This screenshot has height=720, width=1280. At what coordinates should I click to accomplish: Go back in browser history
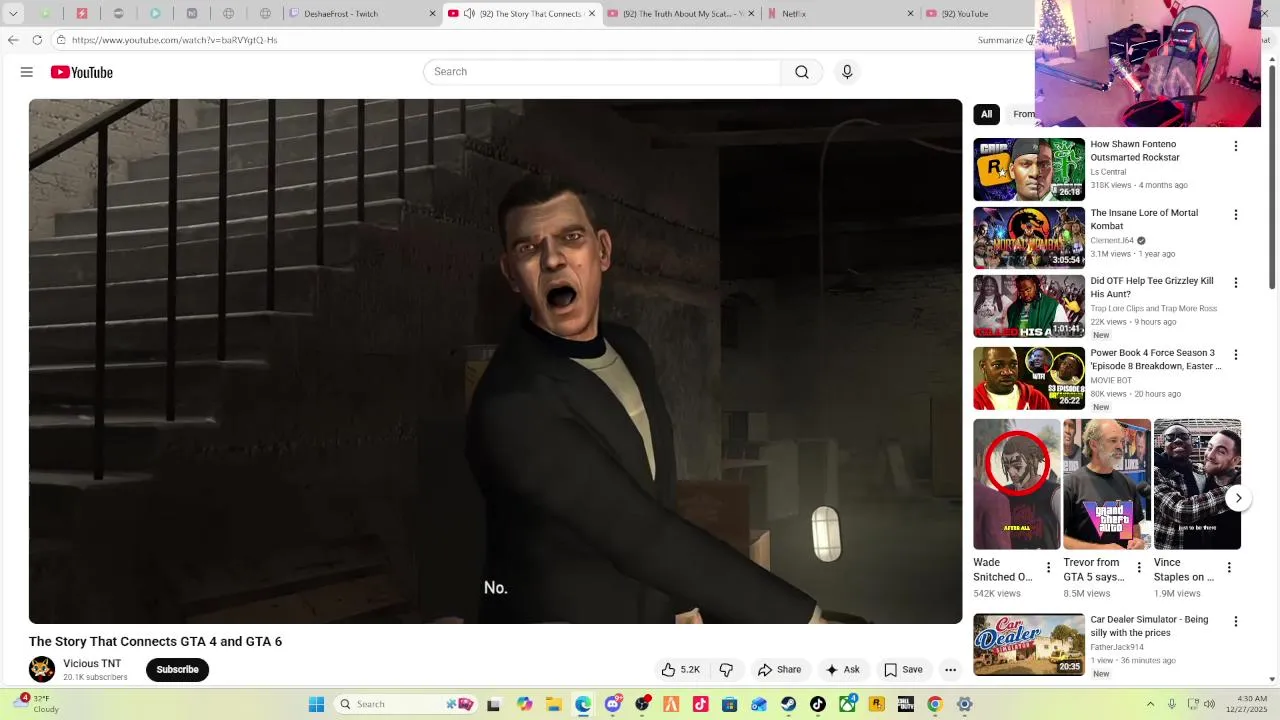(12, 40)
